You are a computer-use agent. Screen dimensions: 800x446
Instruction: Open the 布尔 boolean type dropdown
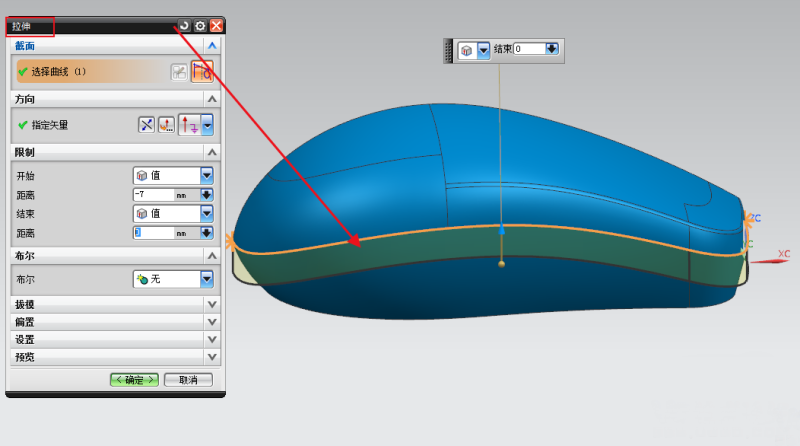click(207, 280)
